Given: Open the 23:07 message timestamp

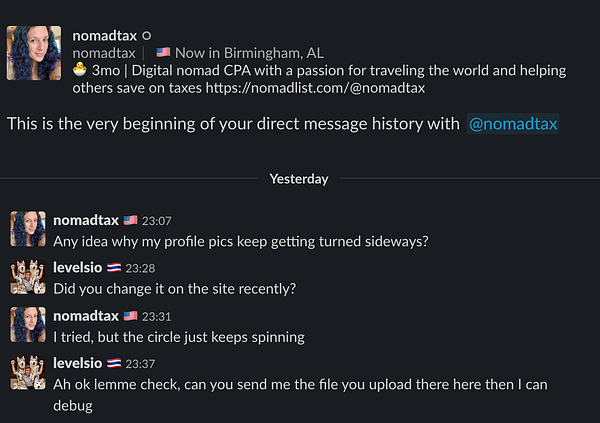Looking at the screenshot, I should point(155,219).
